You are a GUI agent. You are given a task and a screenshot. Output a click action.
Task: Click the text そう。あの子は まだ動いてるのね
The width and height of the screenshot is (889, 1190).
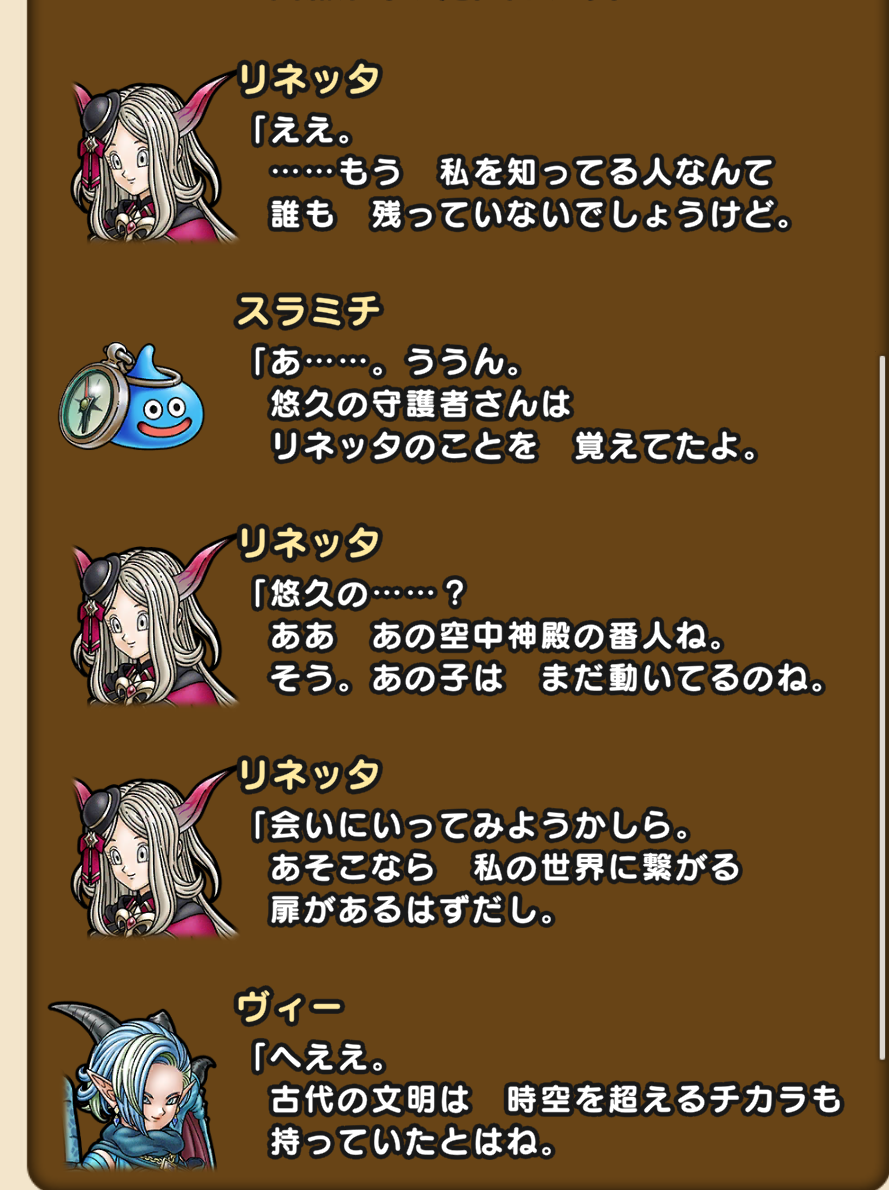point(547,678)
